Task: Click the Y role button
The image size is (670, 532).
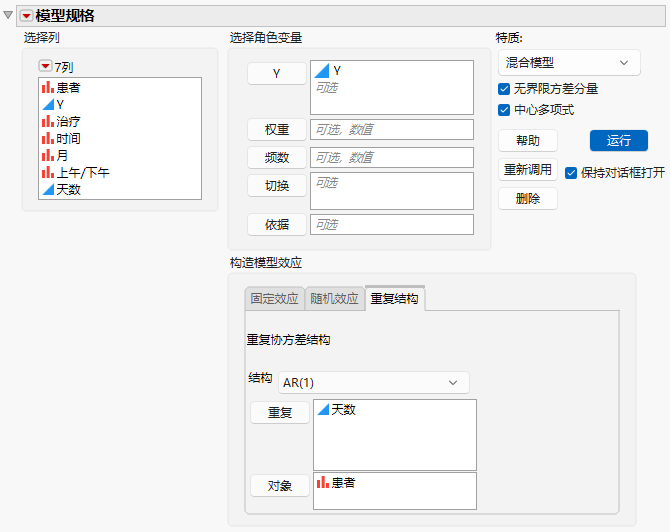Action: 276,73
